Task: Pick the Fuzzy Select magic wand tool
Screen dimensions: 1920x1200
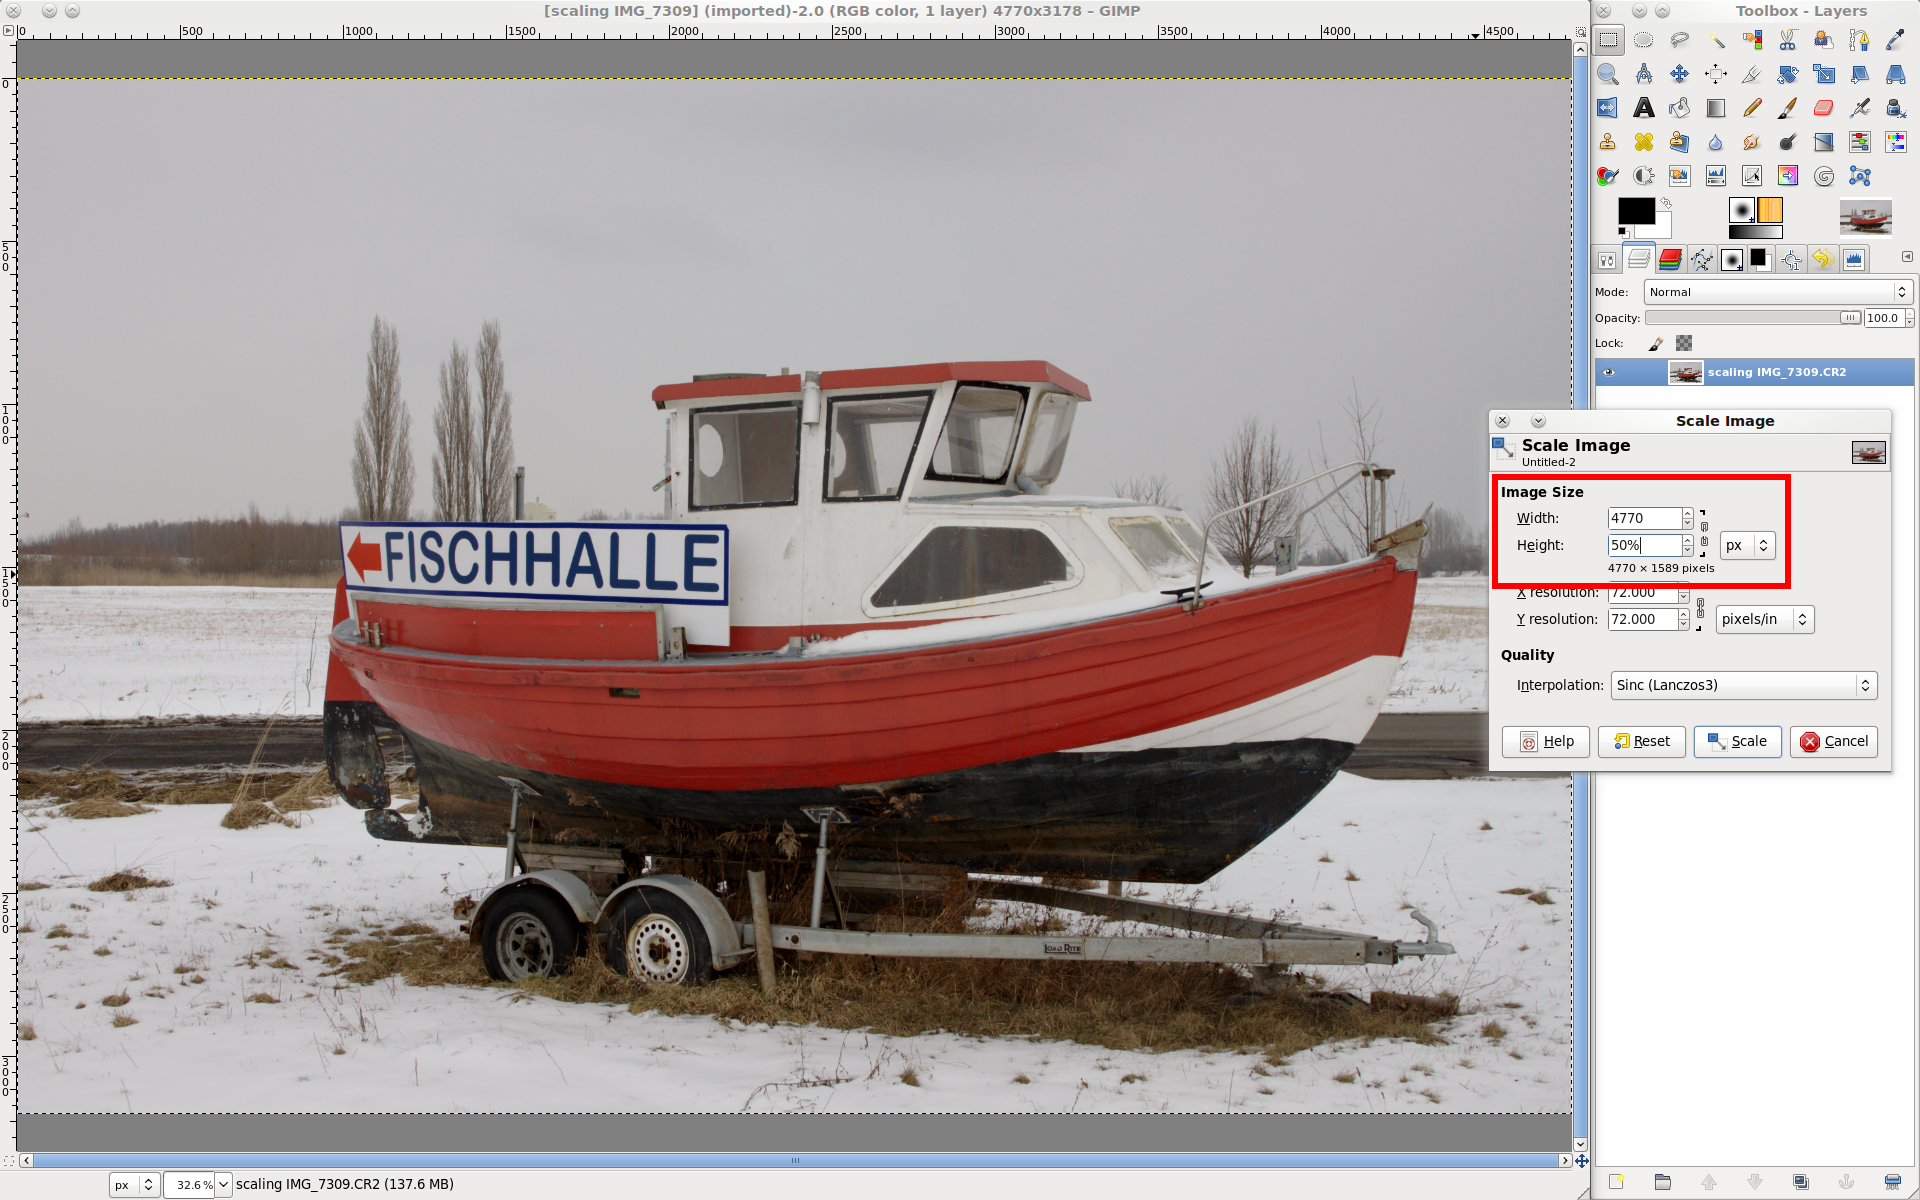Action: pos(1716,40)
